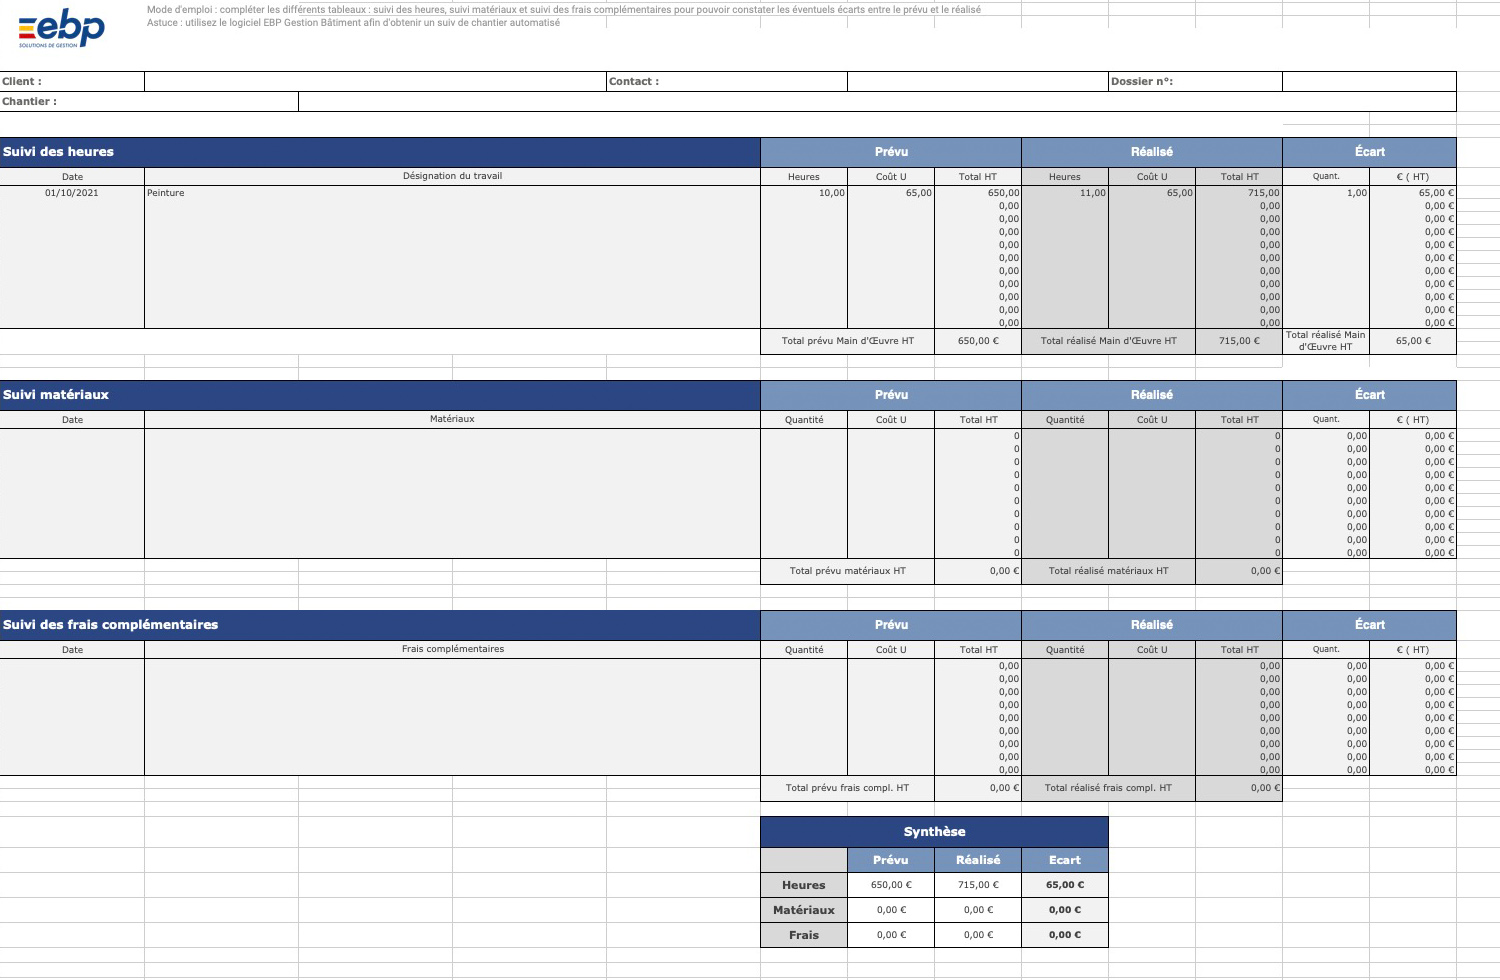
Task: Click the 'Matériaux' column header
Action: pos(452,419)
